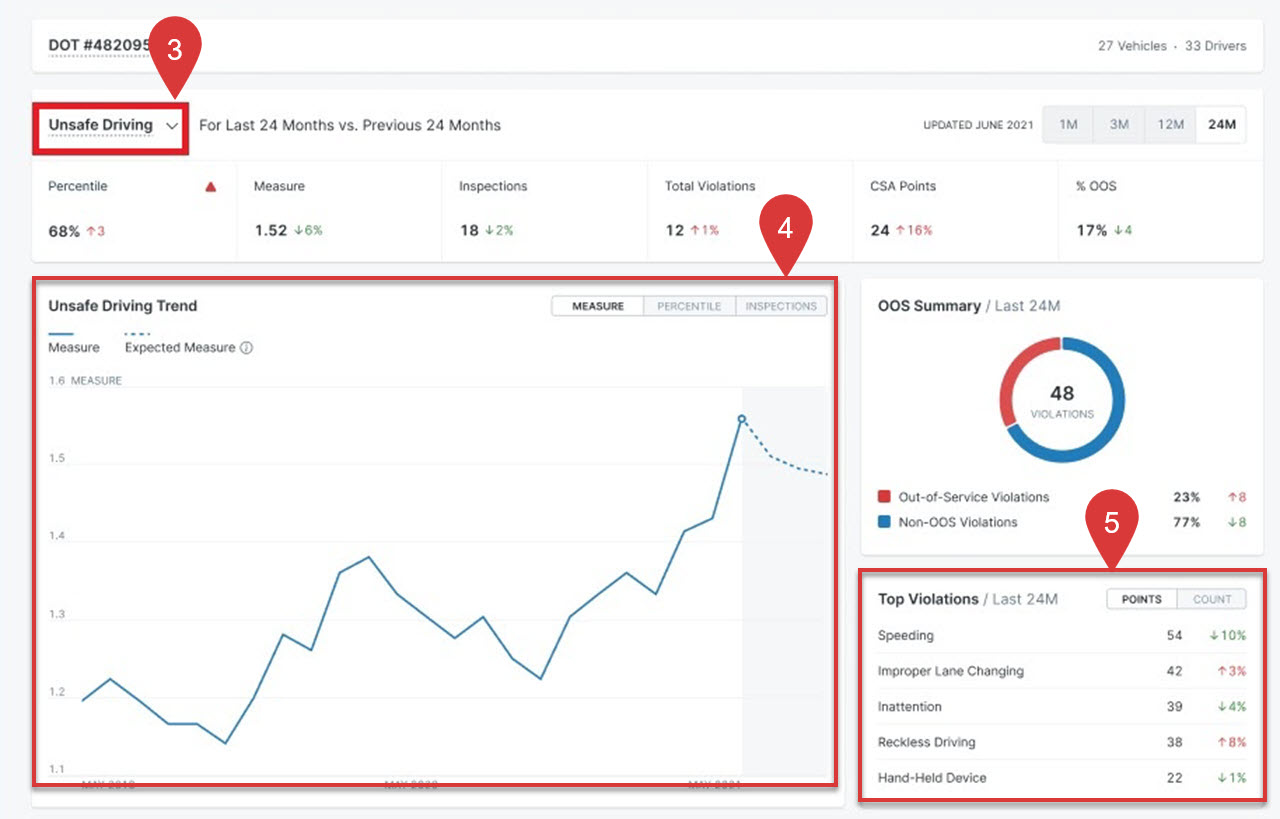Click the peak data point on trend line
The image size is (1280, 819).
(x=741, y=419)
